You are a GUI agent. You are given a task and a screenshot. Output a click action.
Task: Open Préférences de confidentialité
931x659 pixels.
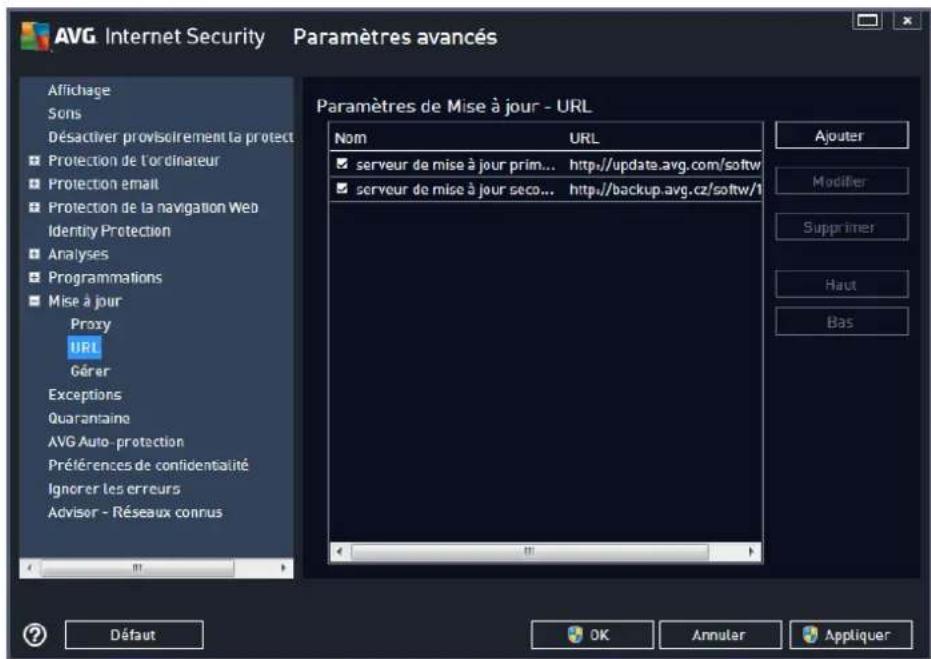tap(148, 465)
